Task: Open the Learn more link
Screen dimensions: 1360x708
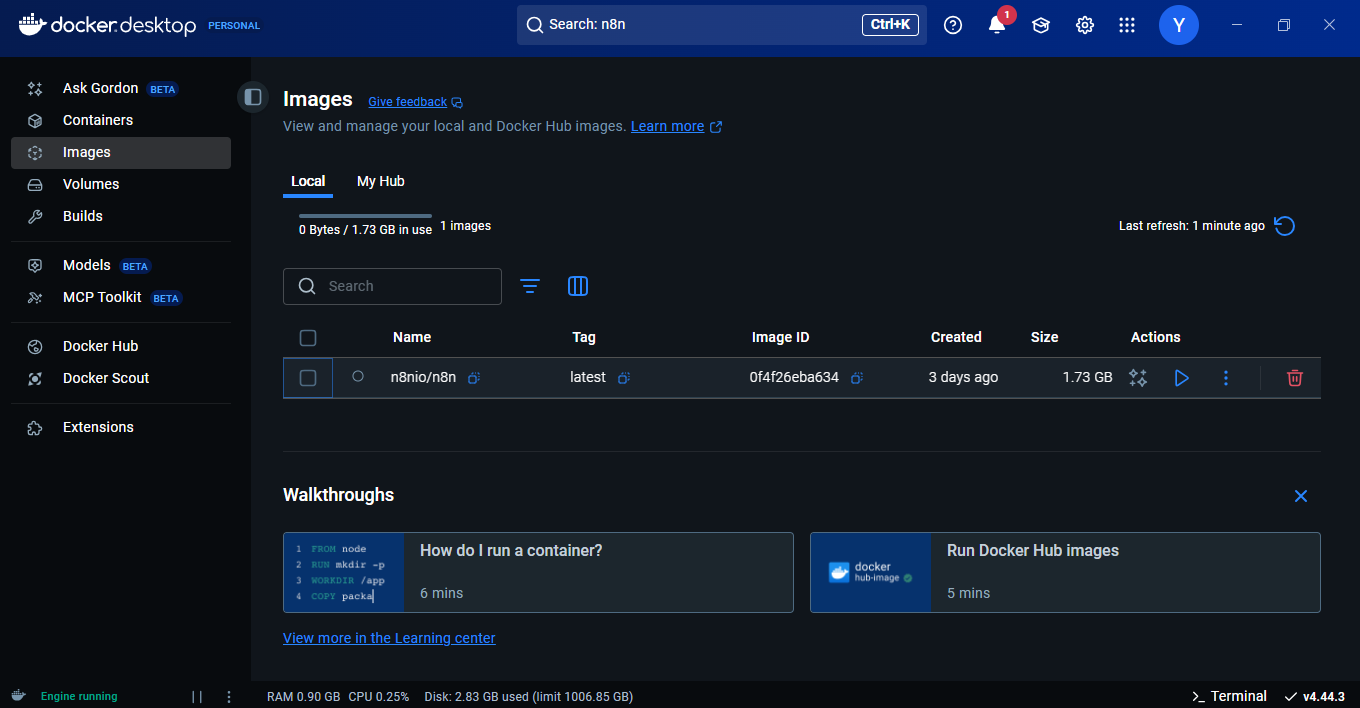Action: coord(676,127)
